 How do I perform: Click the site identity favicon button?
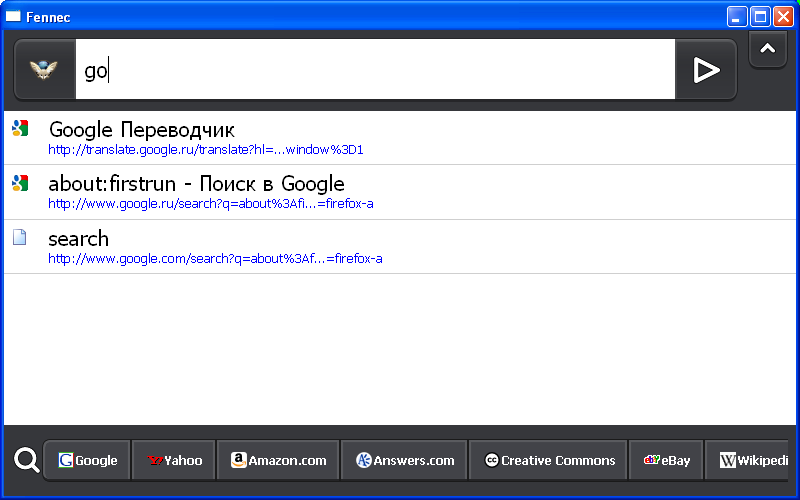[x=45, y=70]
